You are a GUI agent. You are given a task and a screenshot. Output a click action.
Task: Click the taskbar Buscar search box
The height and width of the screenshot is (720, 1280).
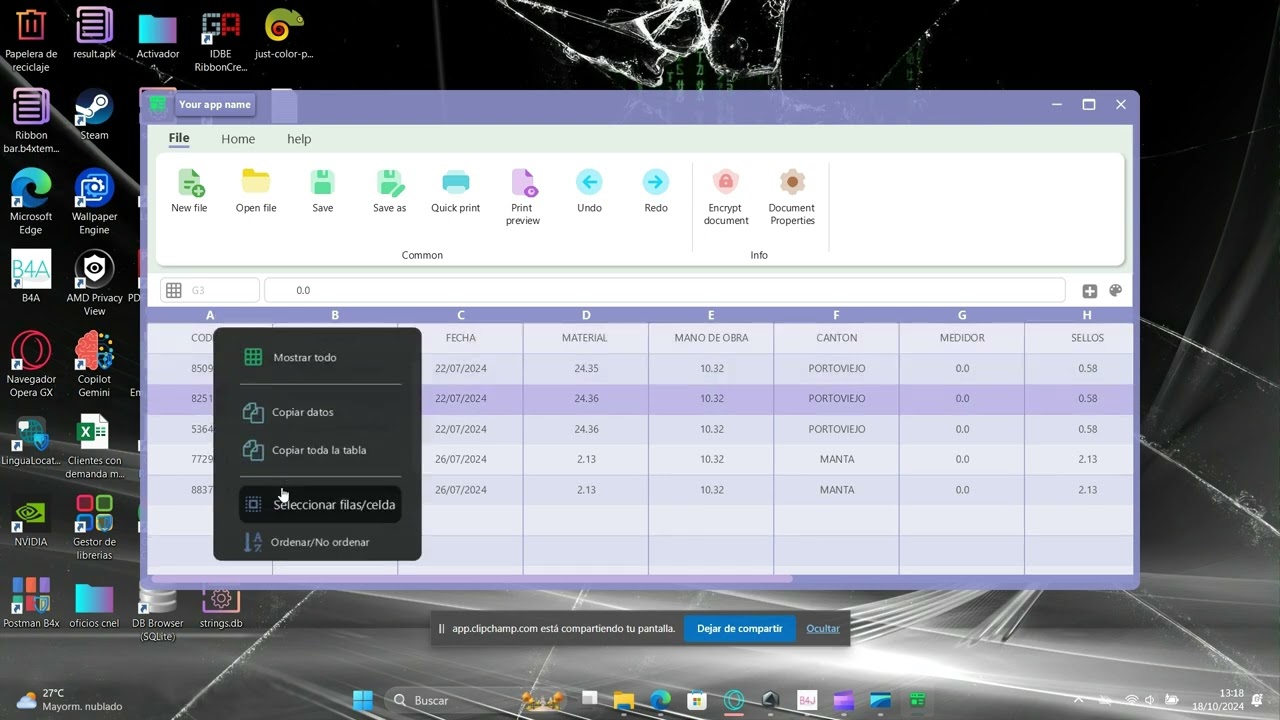(448, 700)
